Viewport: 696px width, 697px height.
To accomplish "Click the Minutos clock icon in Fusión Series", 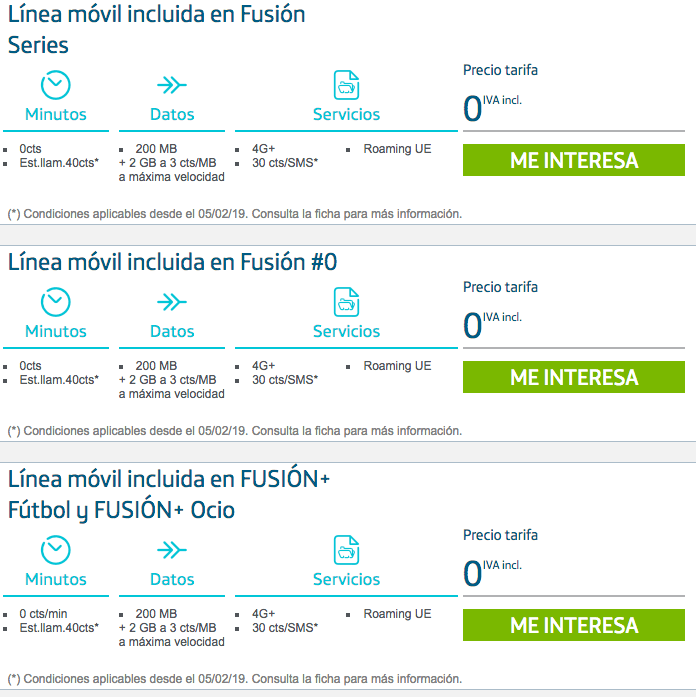I will (56, 85).
